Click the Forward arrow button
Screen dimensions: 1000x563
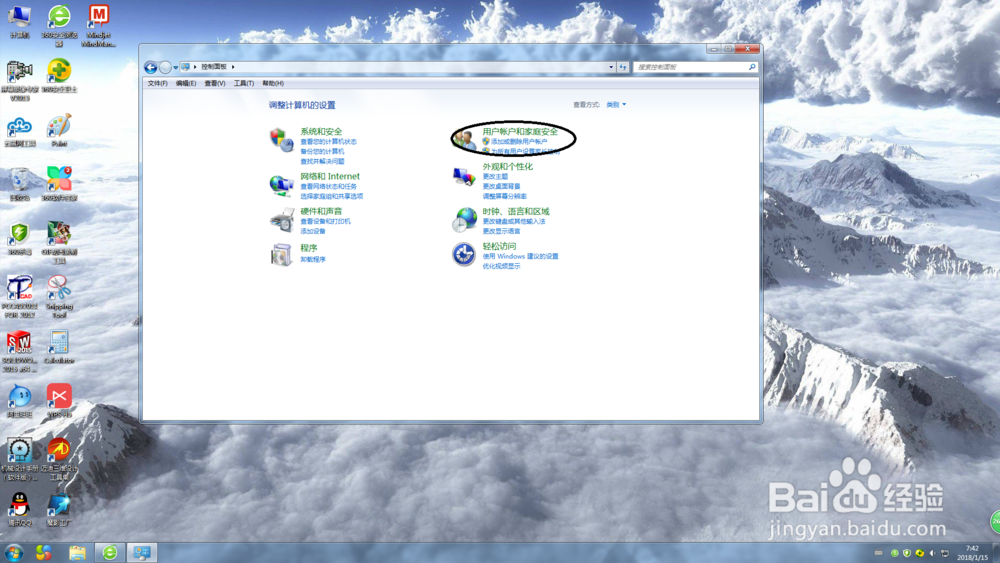click(x=165, y=67)
